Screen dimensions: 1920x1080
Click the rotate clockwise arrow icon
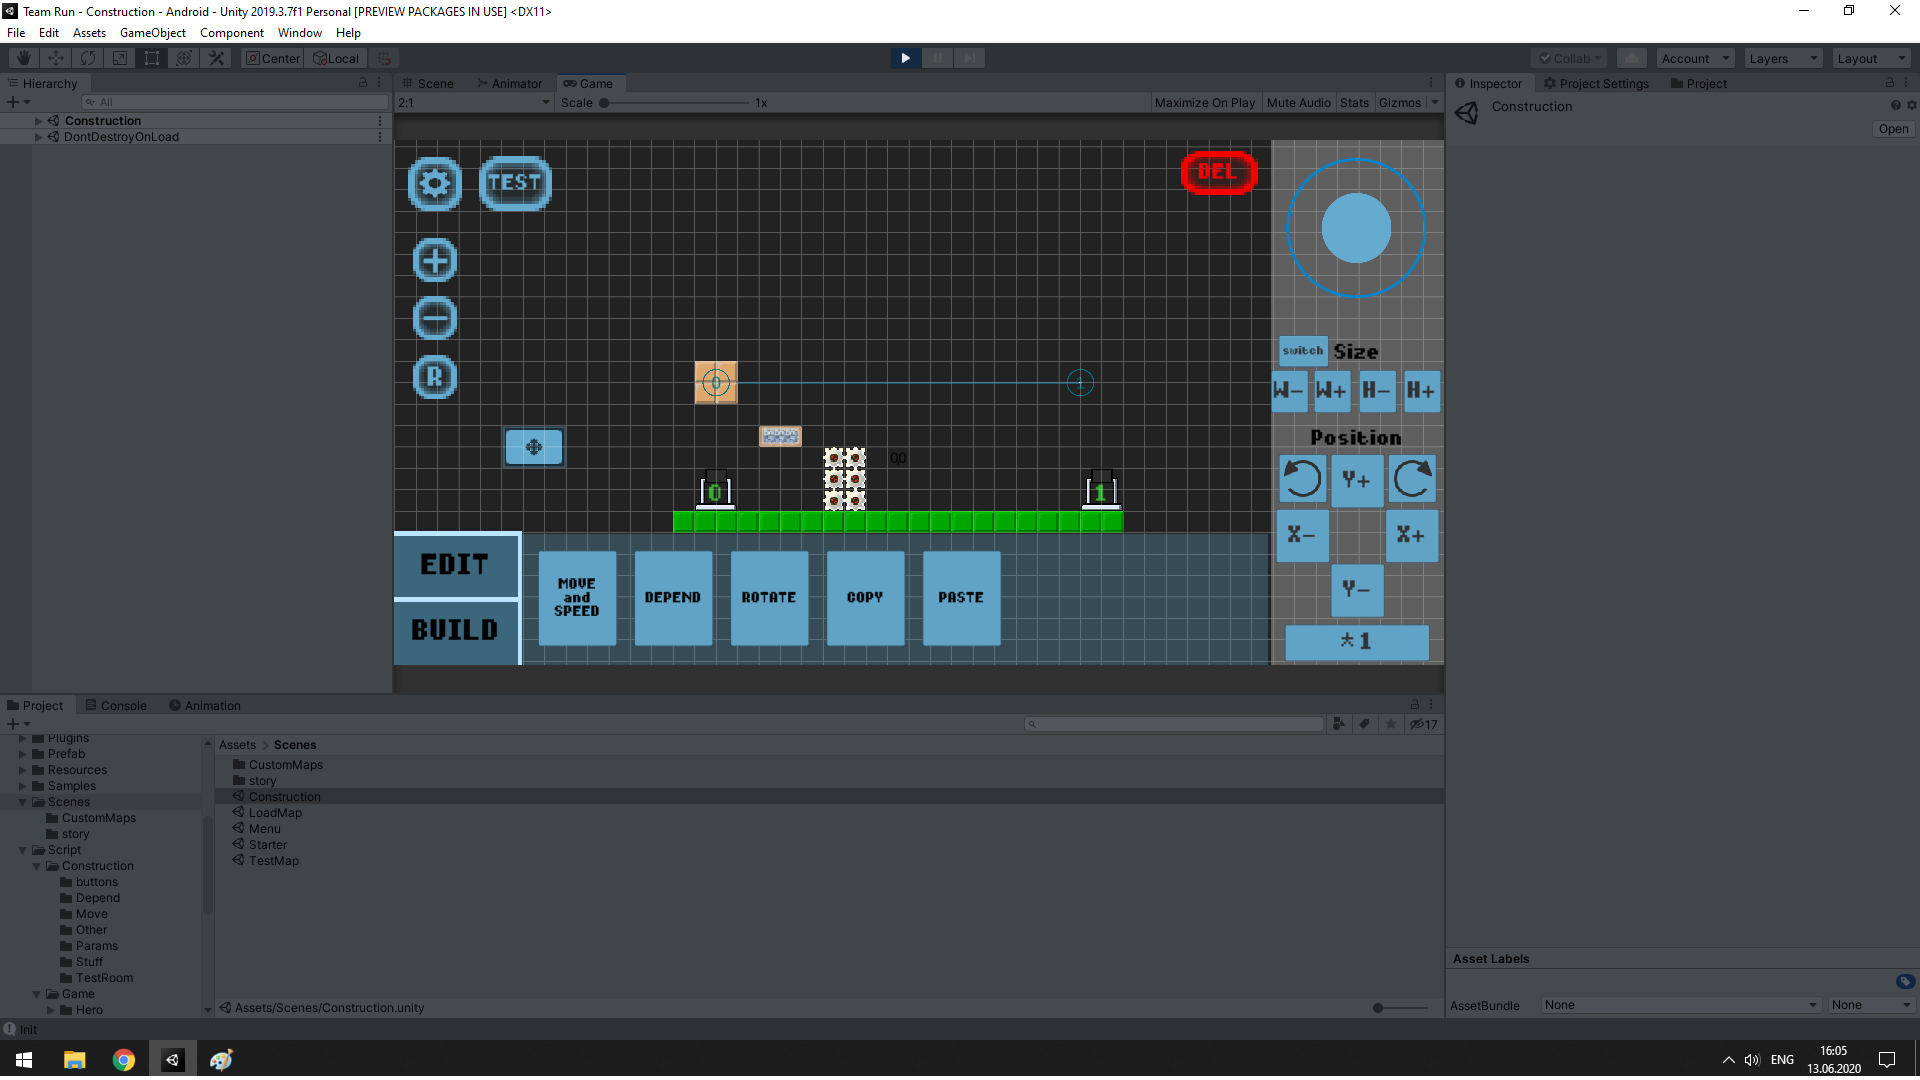click(x=1412, y=479)
